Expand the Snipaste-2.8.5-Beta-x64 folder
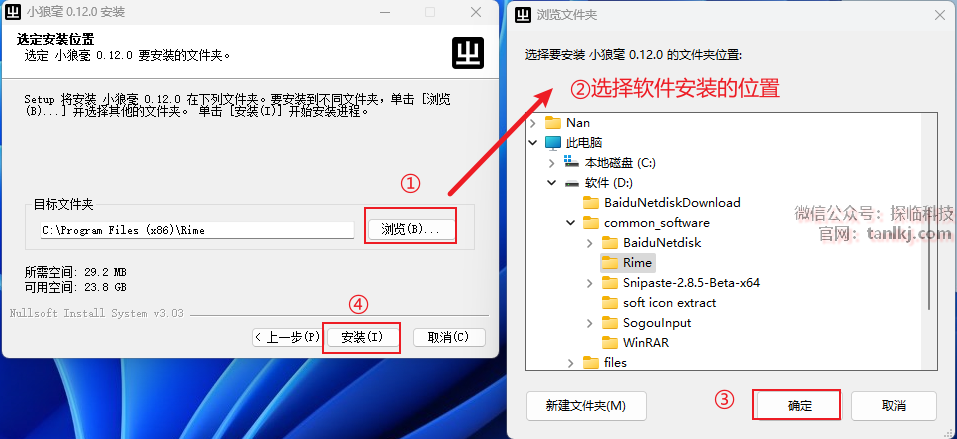The width and height of the screenshot is (957, 439). point(590,283)
